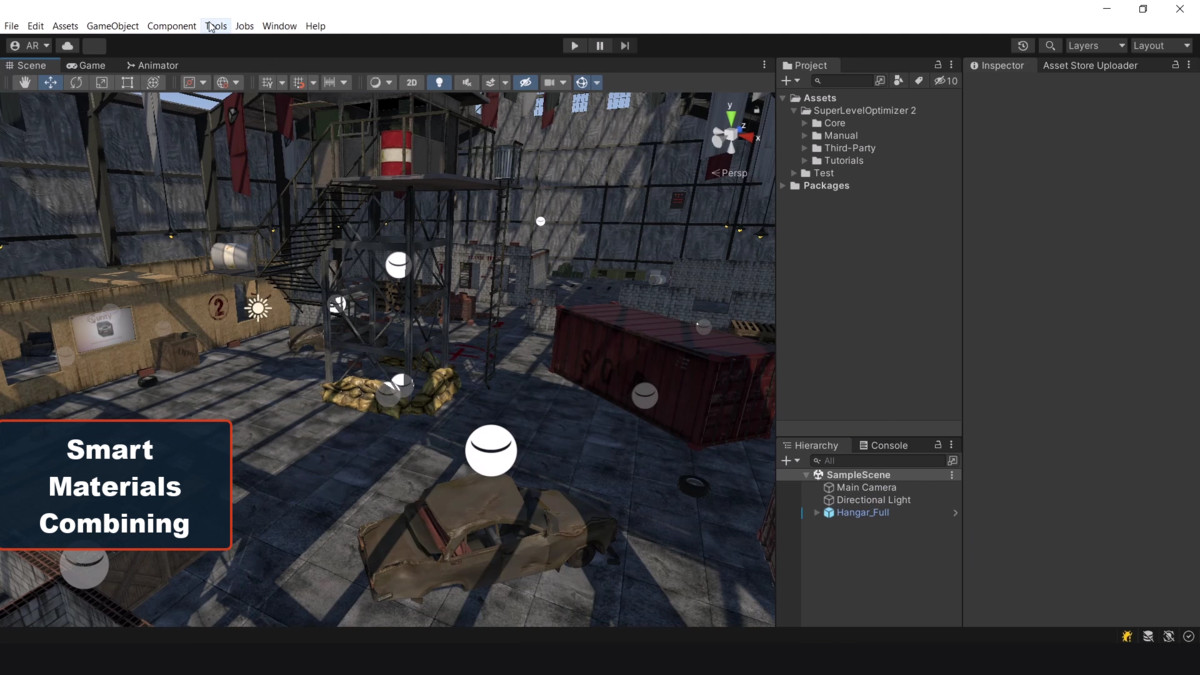Select the Hand tool in the scene toolbar

pos(24,82)
